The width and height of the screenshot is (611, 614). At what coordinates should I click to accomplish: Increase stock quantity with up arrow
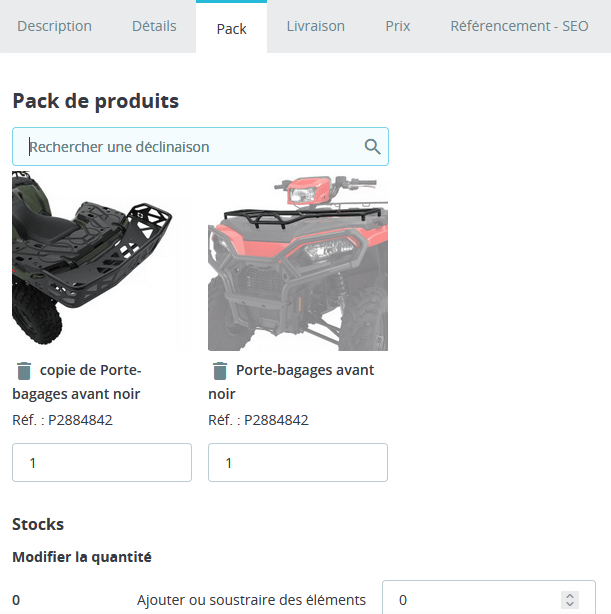point(570,595)
